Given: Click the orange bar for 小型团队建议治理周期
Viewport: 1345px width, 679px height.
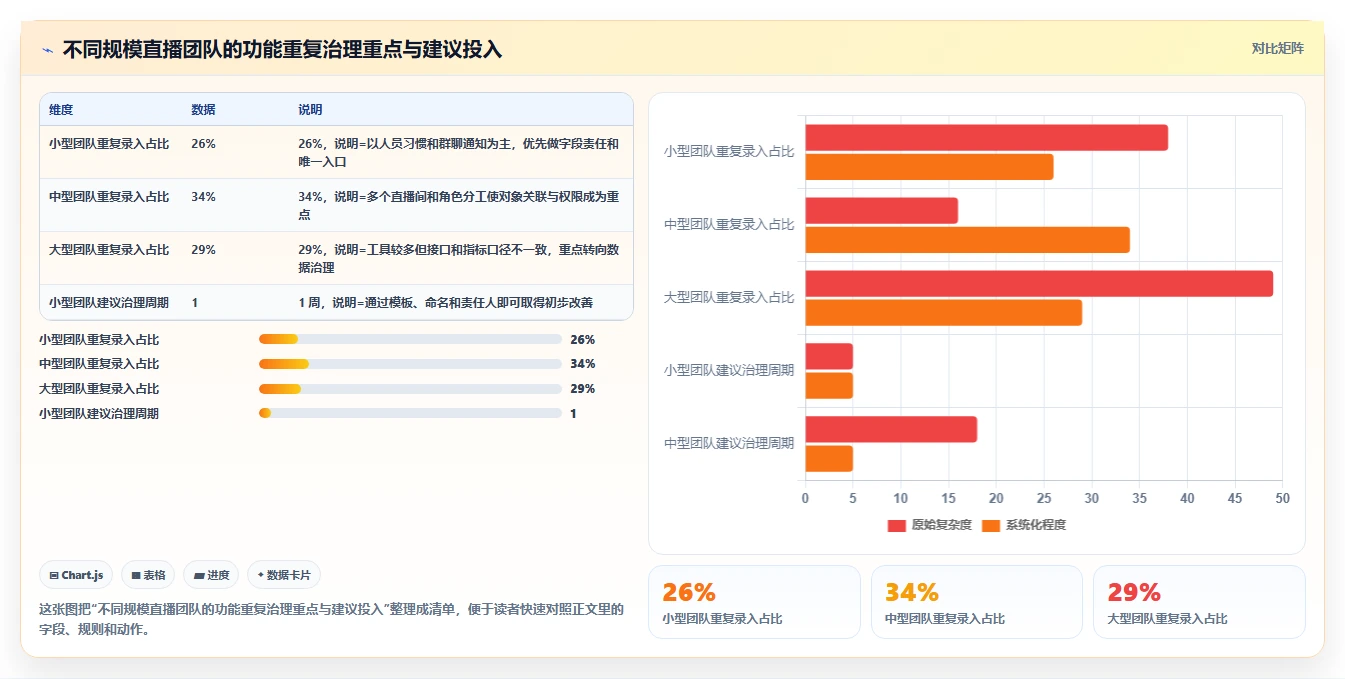Looking at the screenshot, I should tap(829, 386).
